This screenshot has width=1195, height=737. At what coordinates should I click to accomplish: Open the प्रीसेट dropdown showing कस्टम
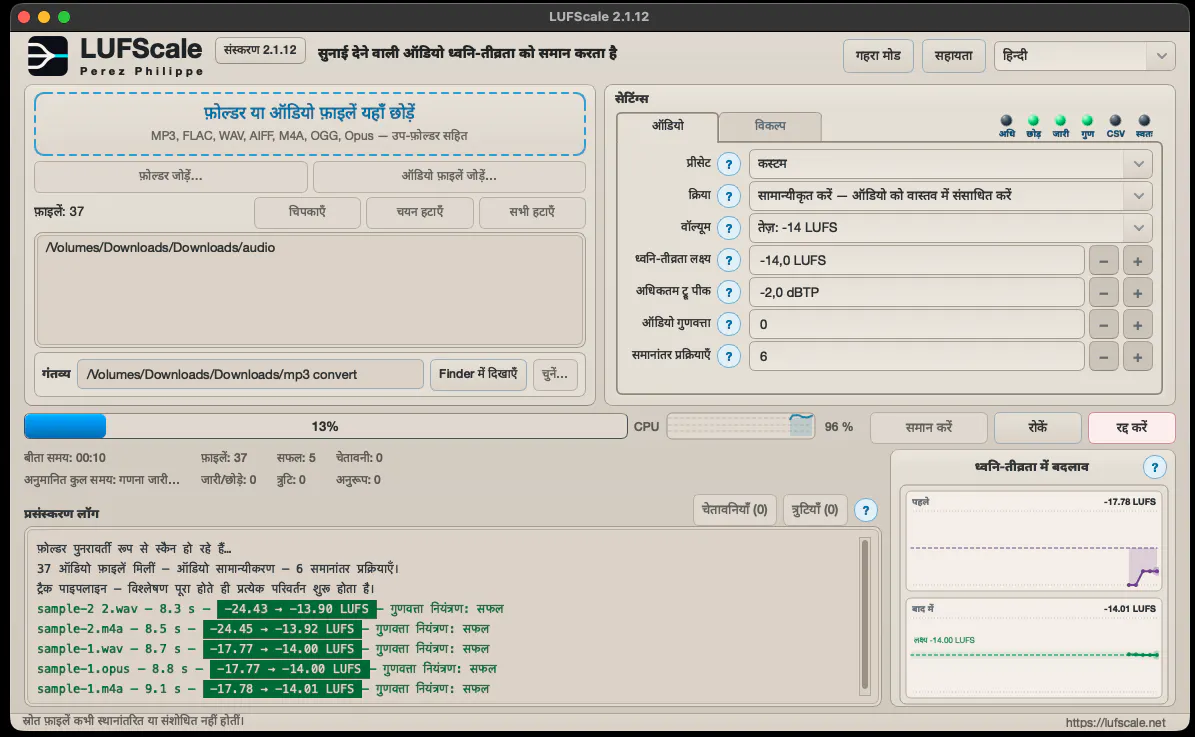pos(950,164)
